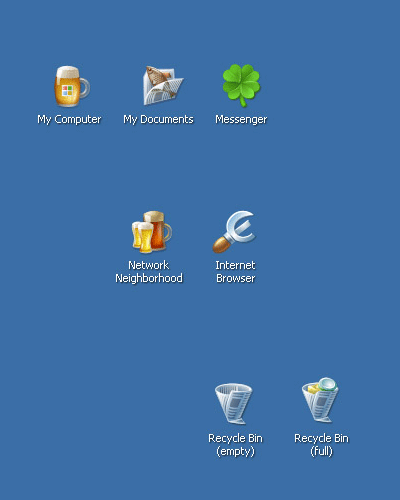Select the My Documents fish newspaper icon
The width and height of the screenshot is (400, 500).
pos(163,85)
